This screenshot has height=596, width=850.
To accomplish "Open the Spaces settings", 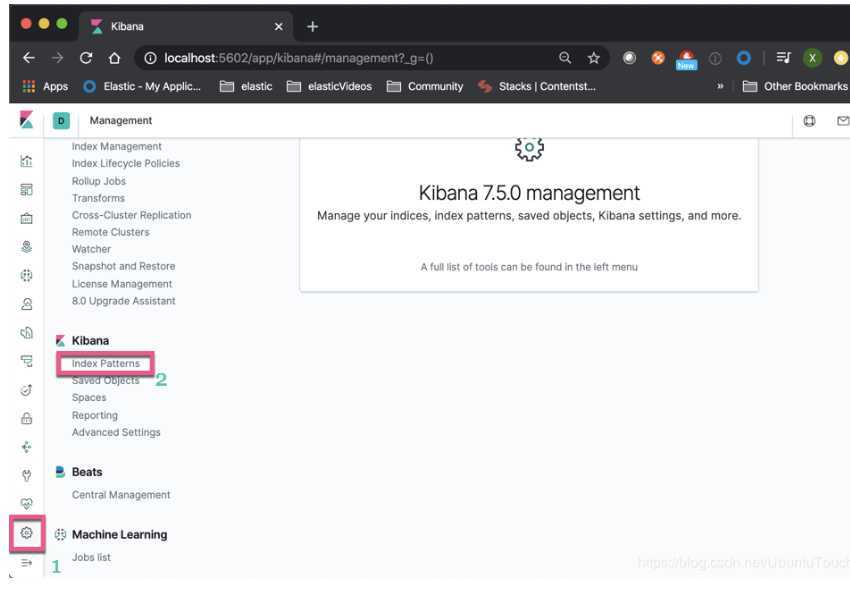I will pos(89,398).
